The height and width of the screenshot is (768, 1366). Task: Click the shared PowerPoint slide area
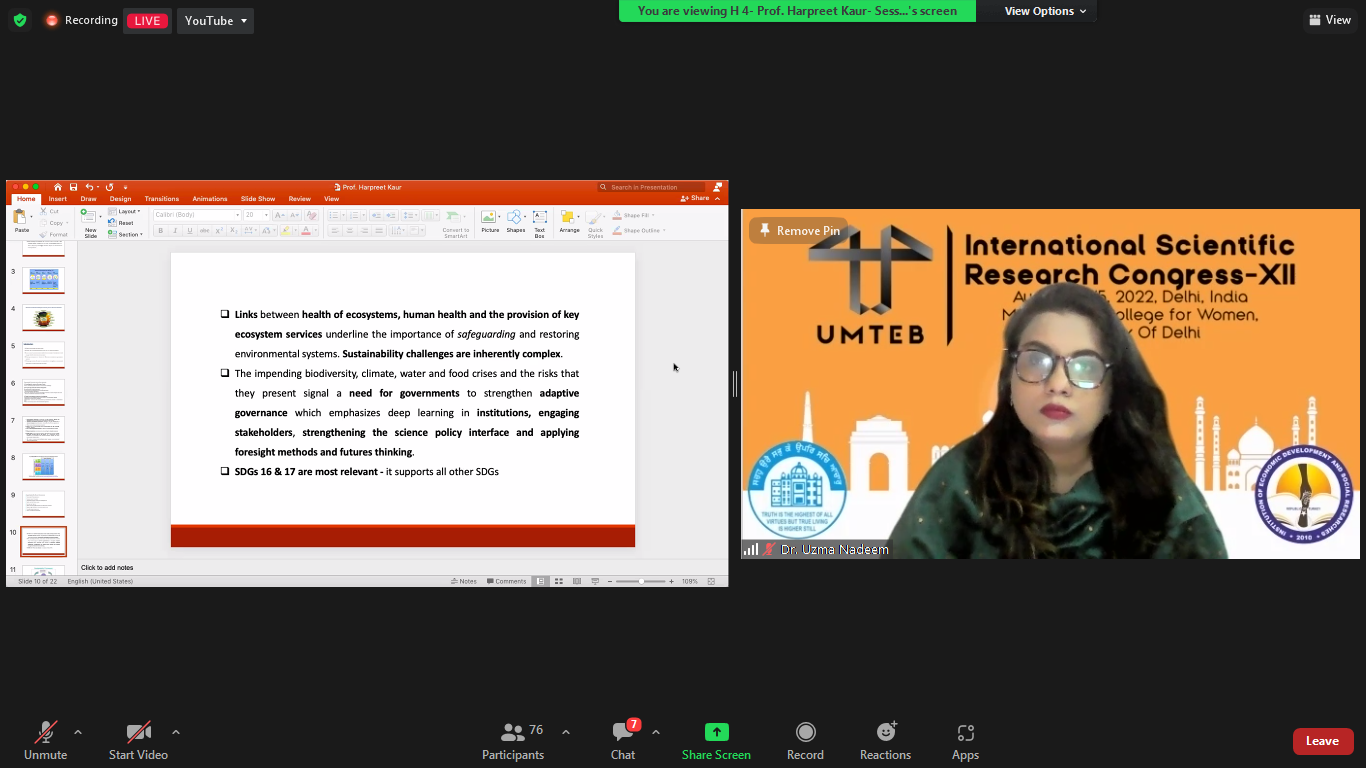coord(403,398)
